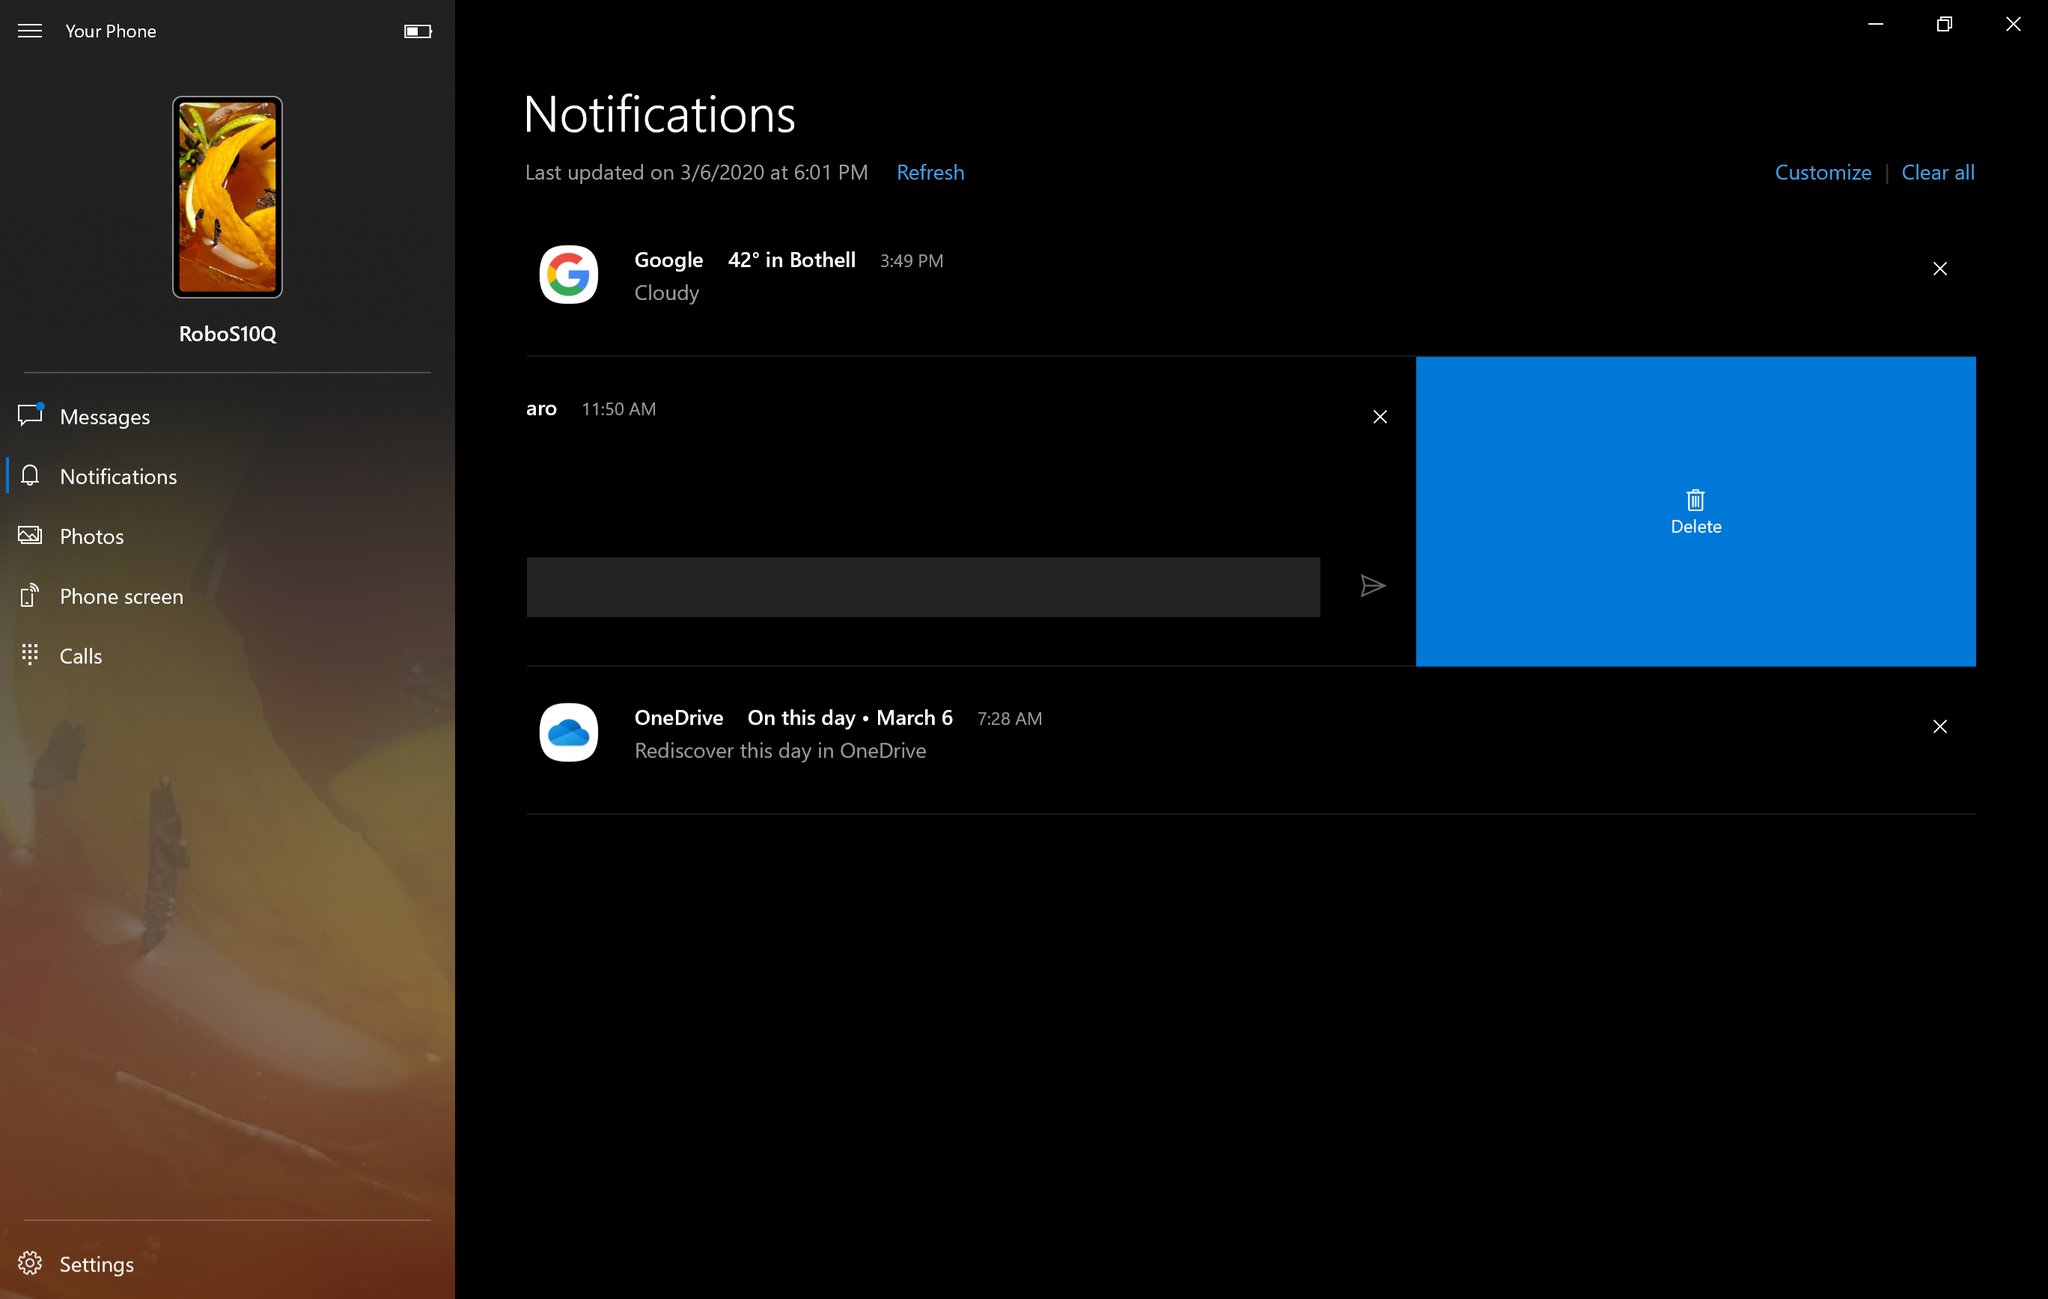
Task: Click the battery status icon
Action: pos(419,30)
